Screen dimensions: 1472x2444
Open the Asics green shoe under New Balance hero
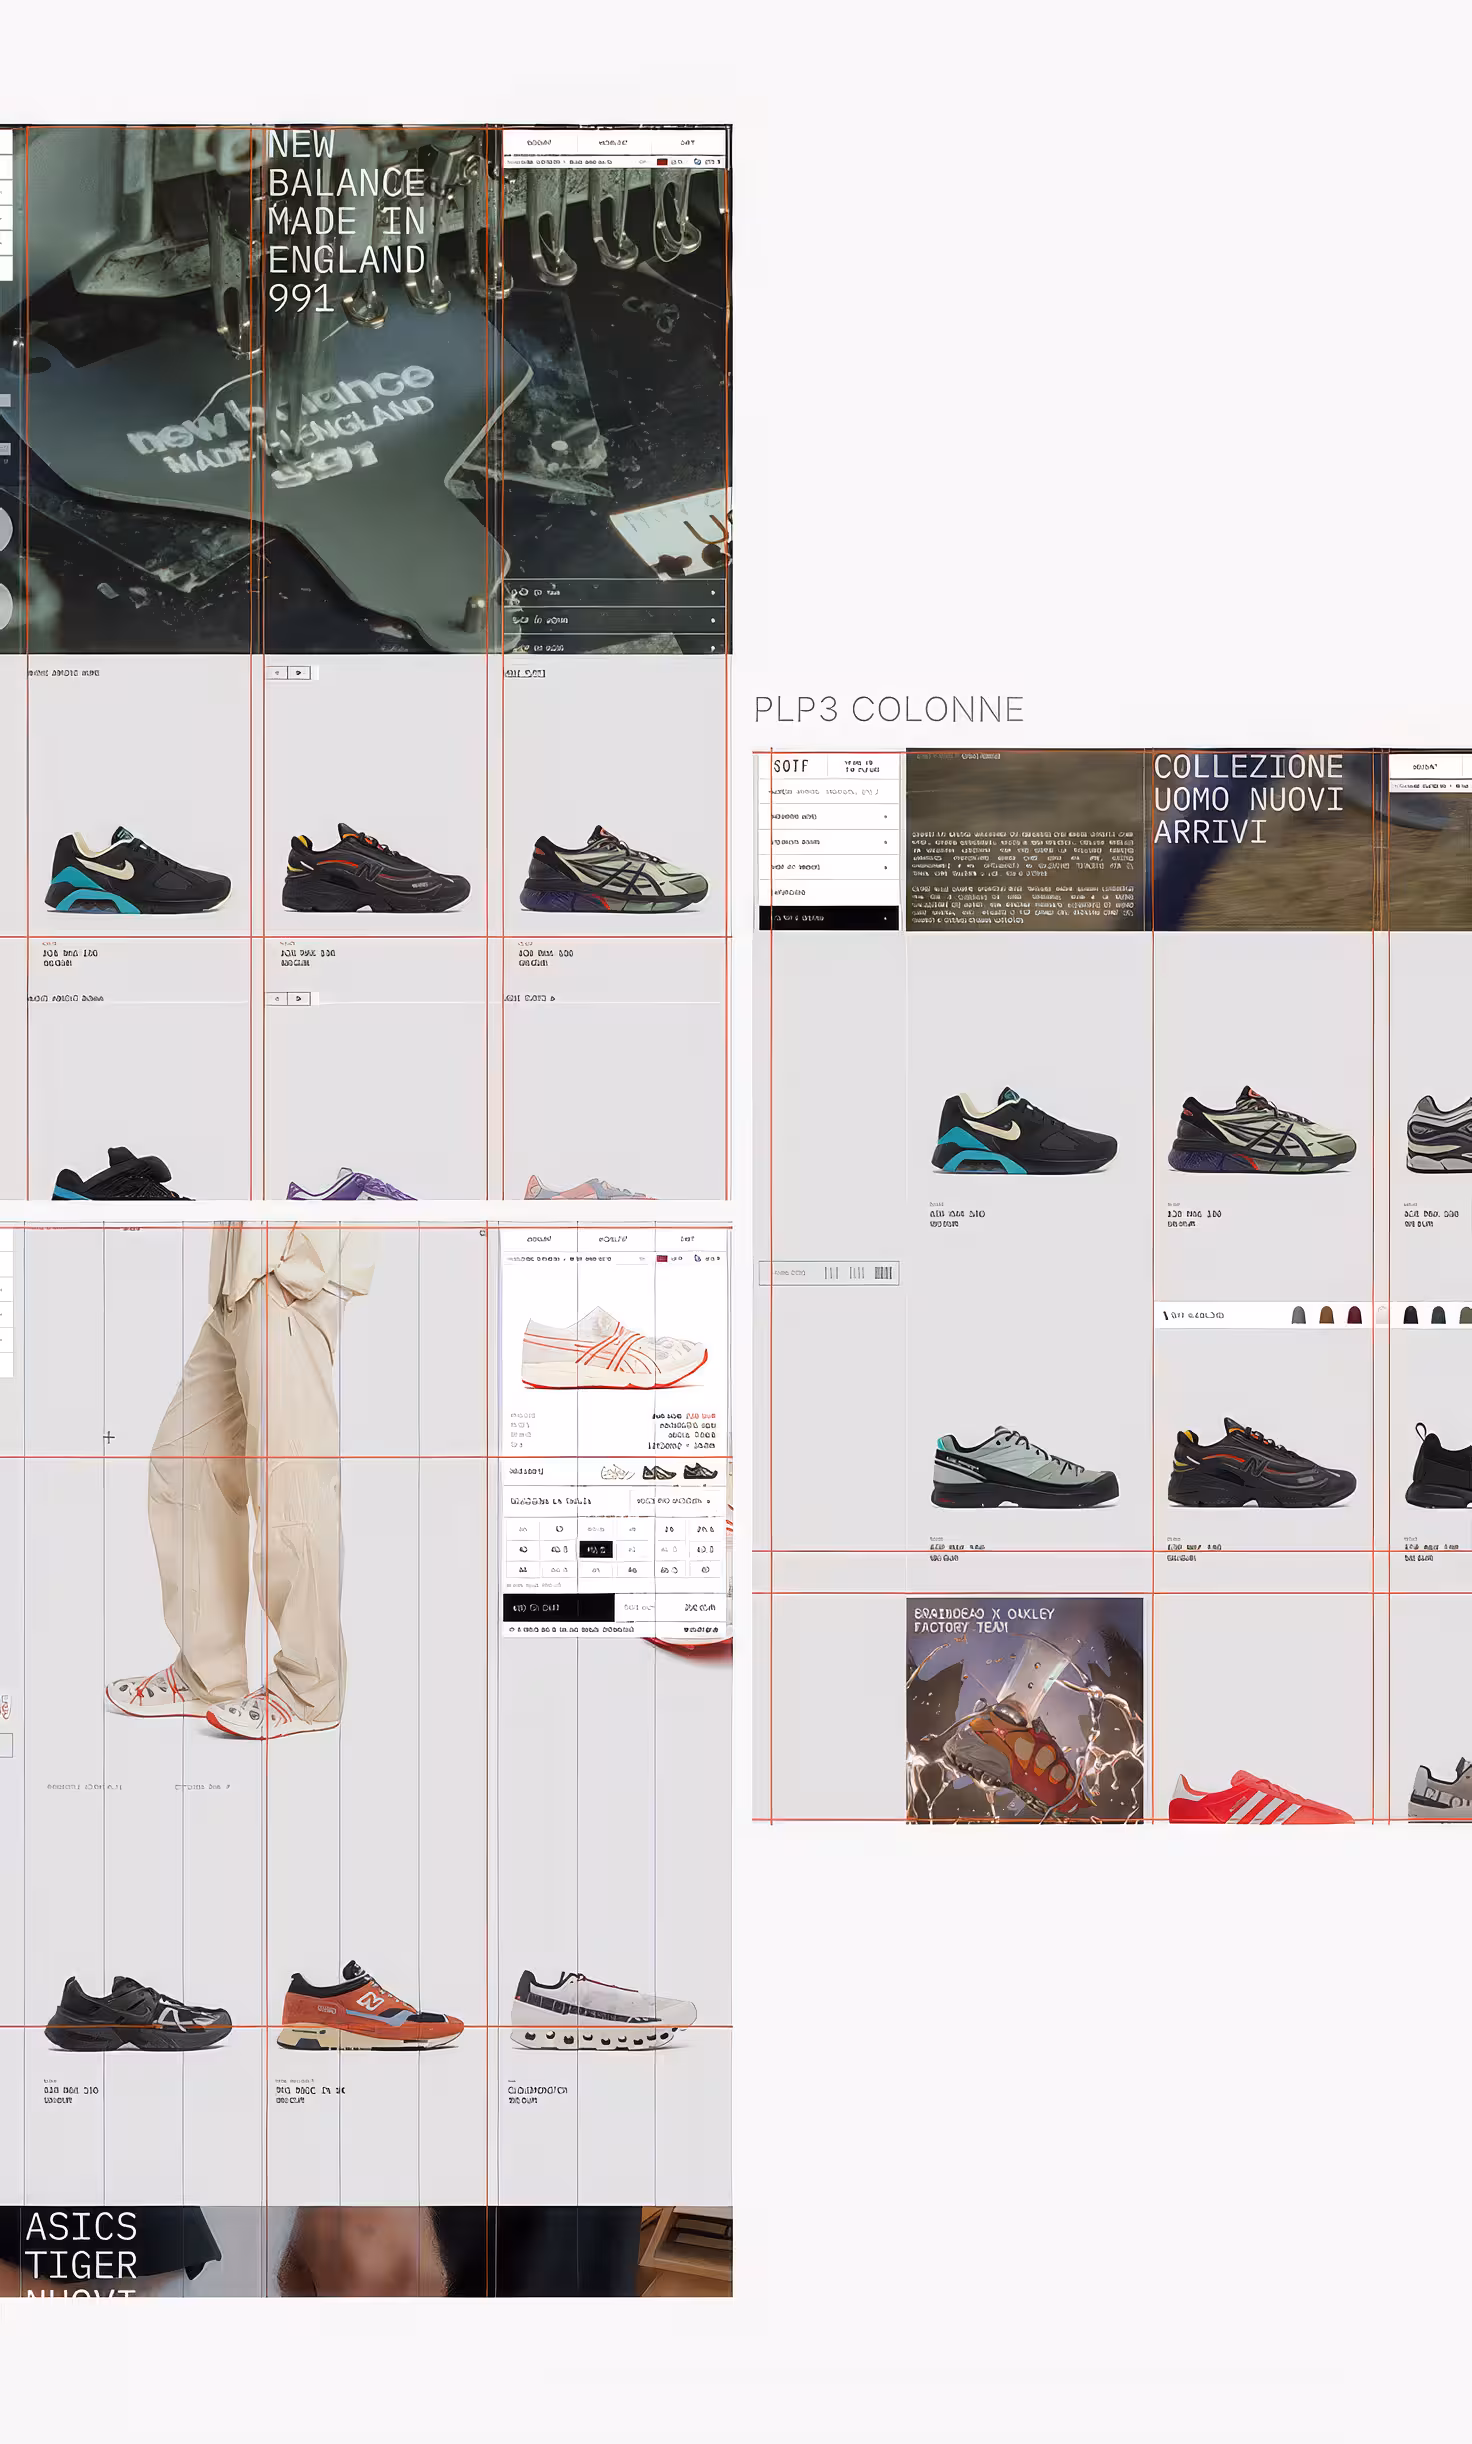tap(613, 868)
